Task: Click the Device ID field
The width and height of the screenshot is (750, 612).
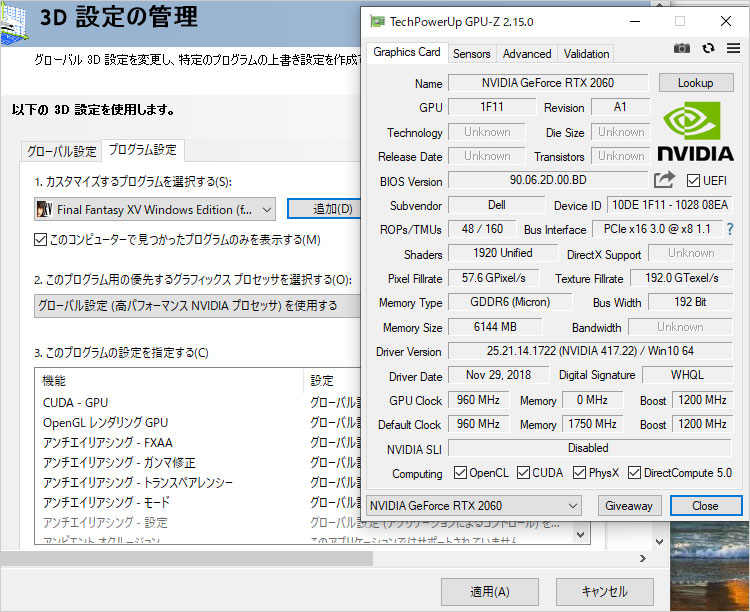Action: 670,205
